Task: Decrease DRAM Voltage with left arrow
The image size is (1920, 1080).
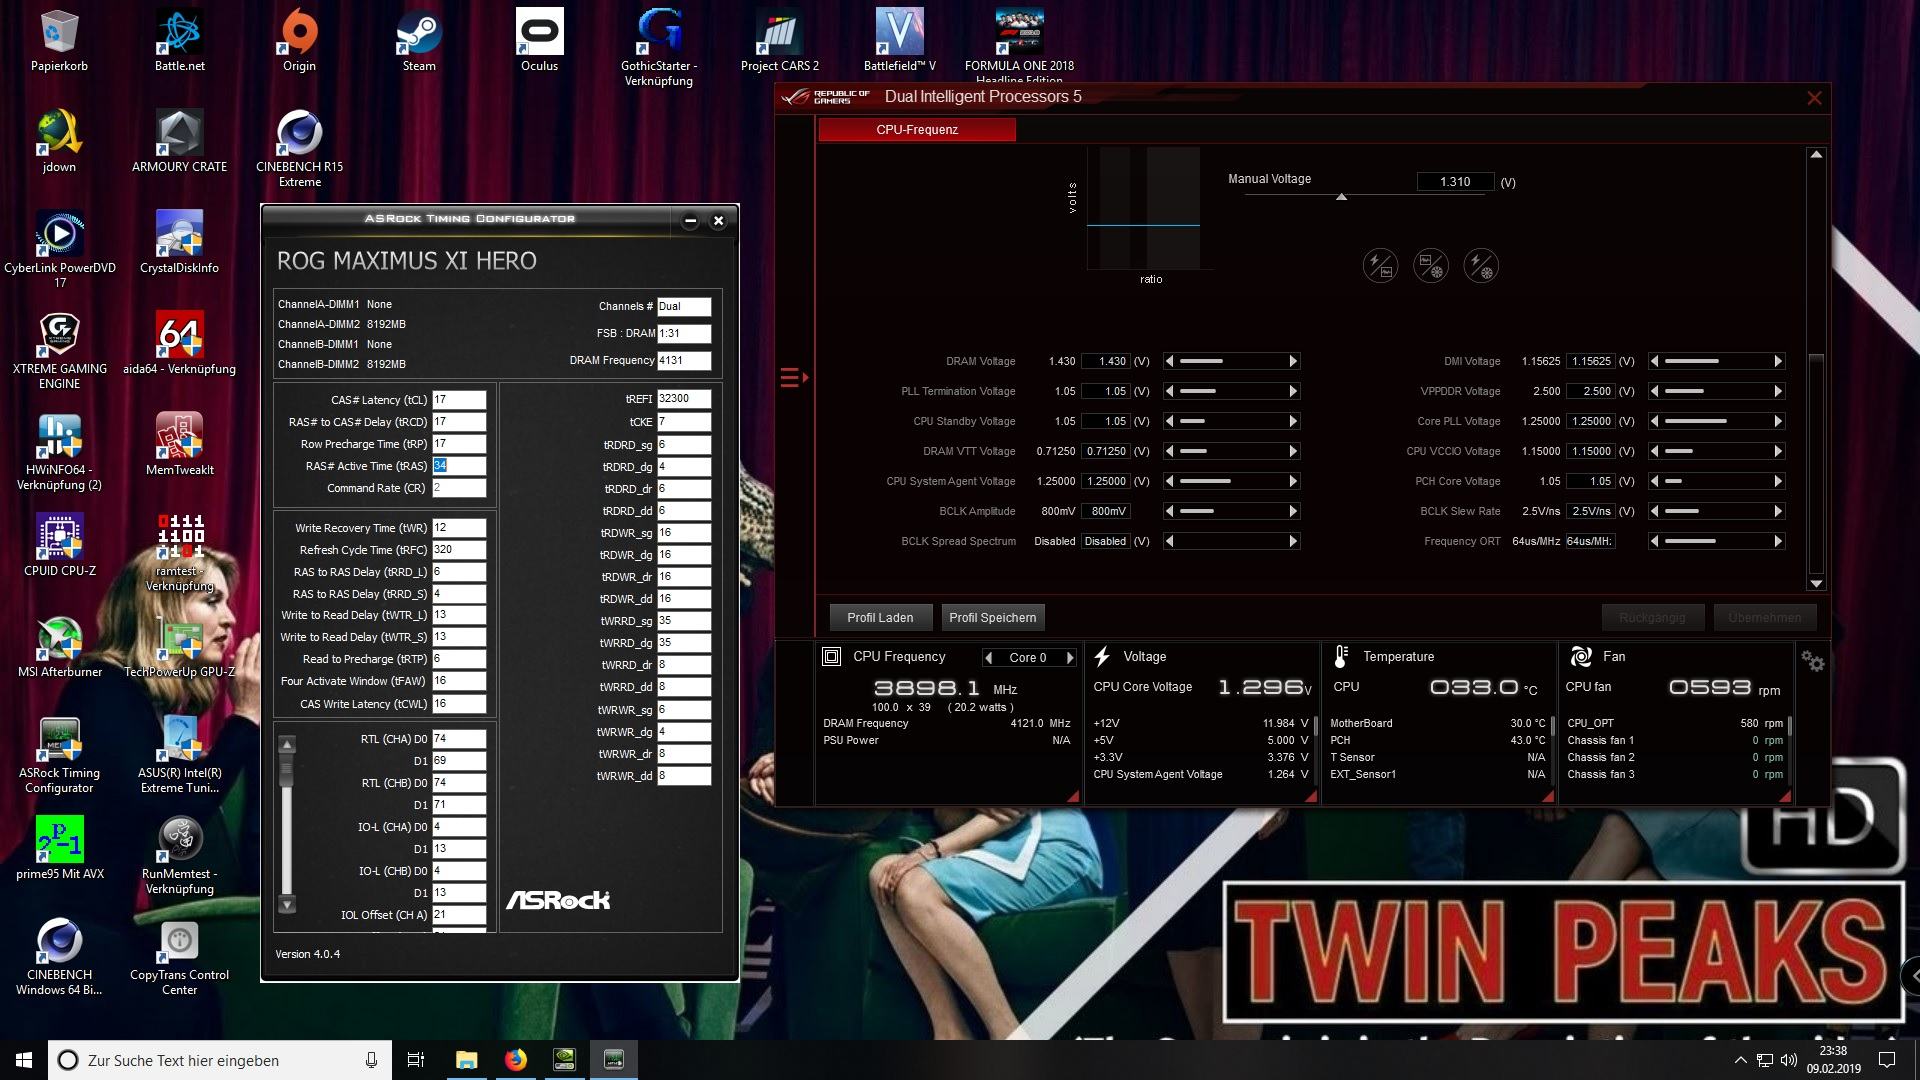Action: [1170, 361]
